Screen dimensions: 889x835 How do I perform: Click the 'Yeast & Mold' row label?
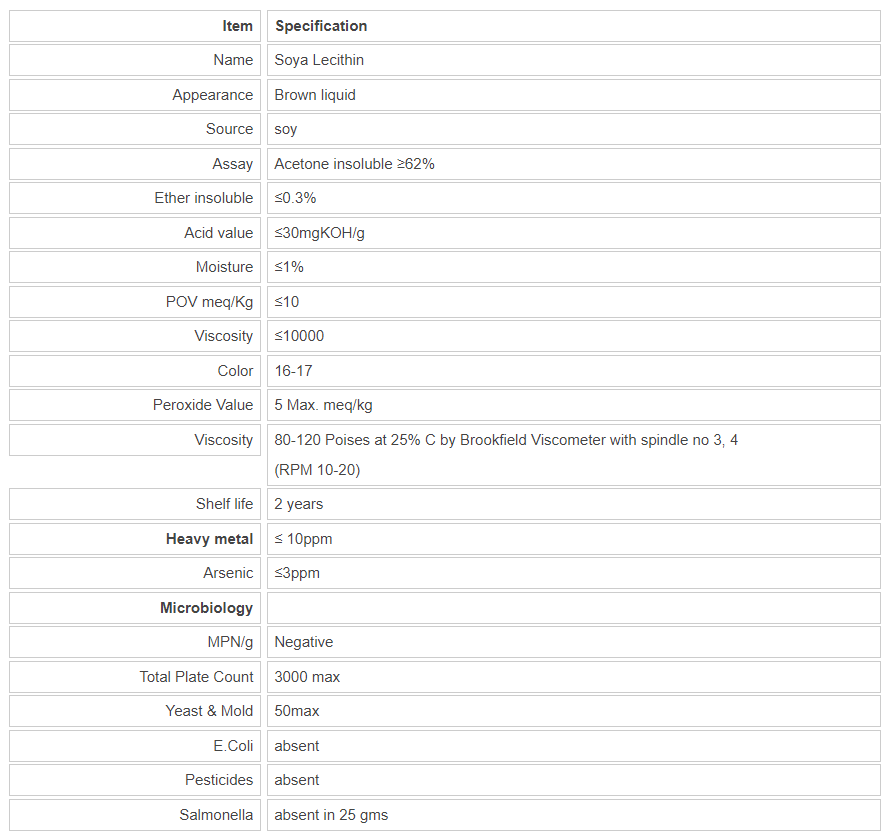point(209,711)
